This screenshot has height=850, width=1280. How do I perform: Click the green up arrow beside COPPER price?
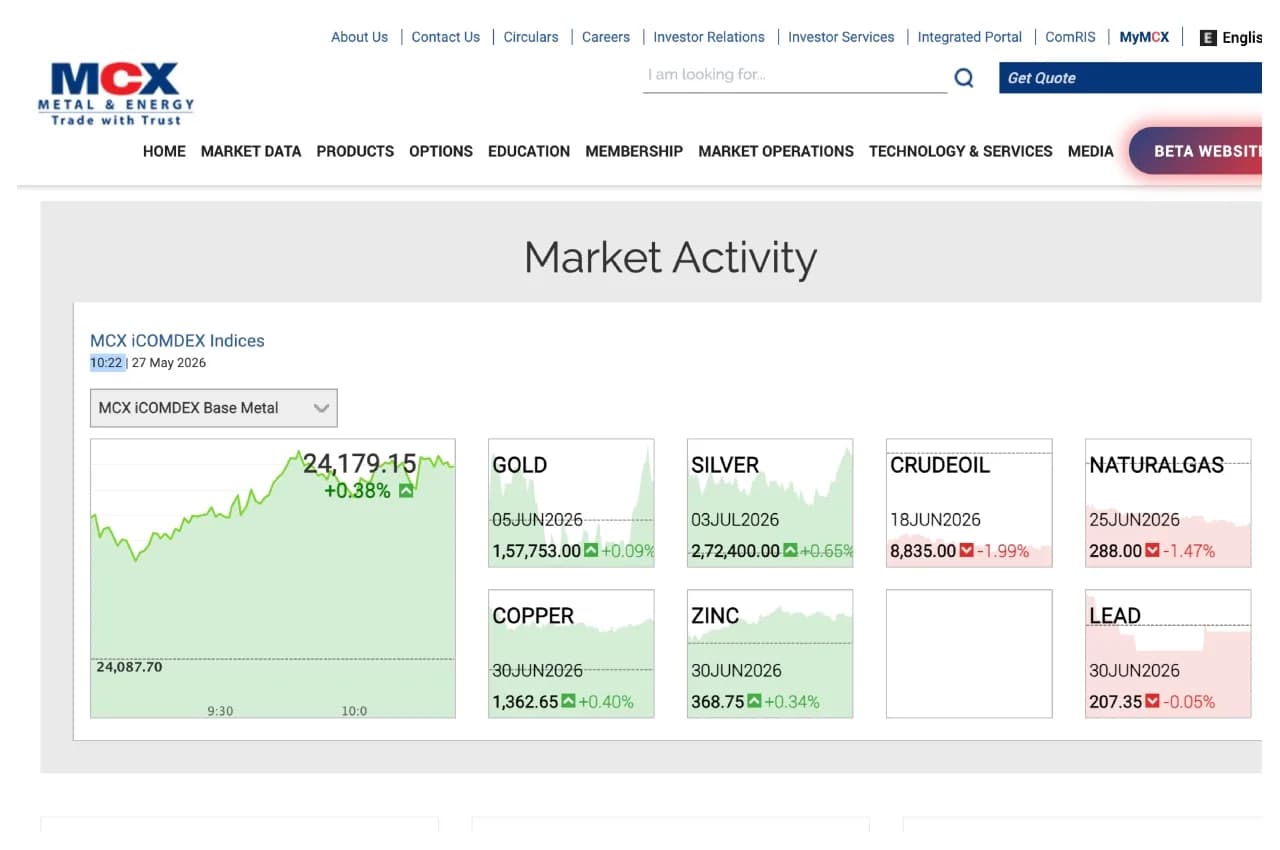pos(568,701)
